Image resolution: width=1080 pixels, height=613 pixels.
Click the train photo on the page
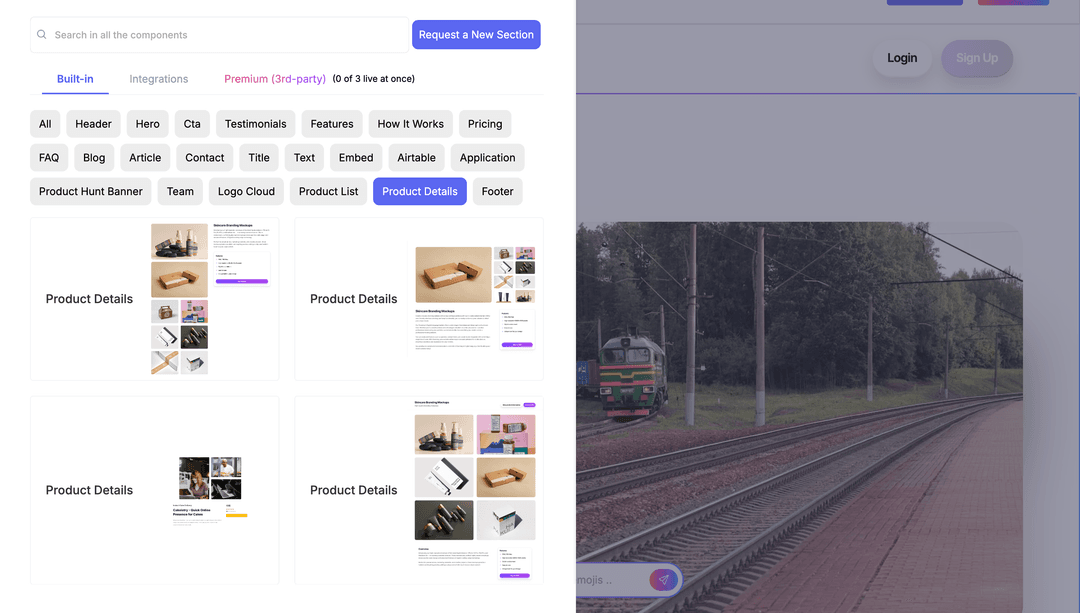[x=799, y=417]
